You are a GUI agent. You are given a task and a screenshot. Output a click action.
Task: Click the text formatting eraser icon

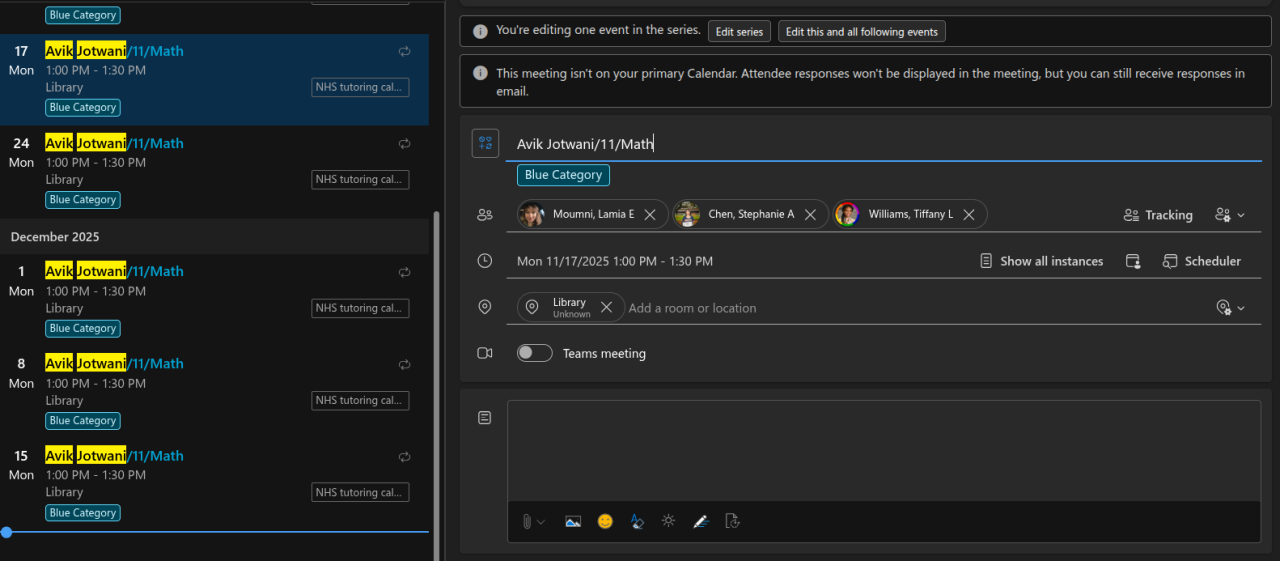click(x=637, y=521)
